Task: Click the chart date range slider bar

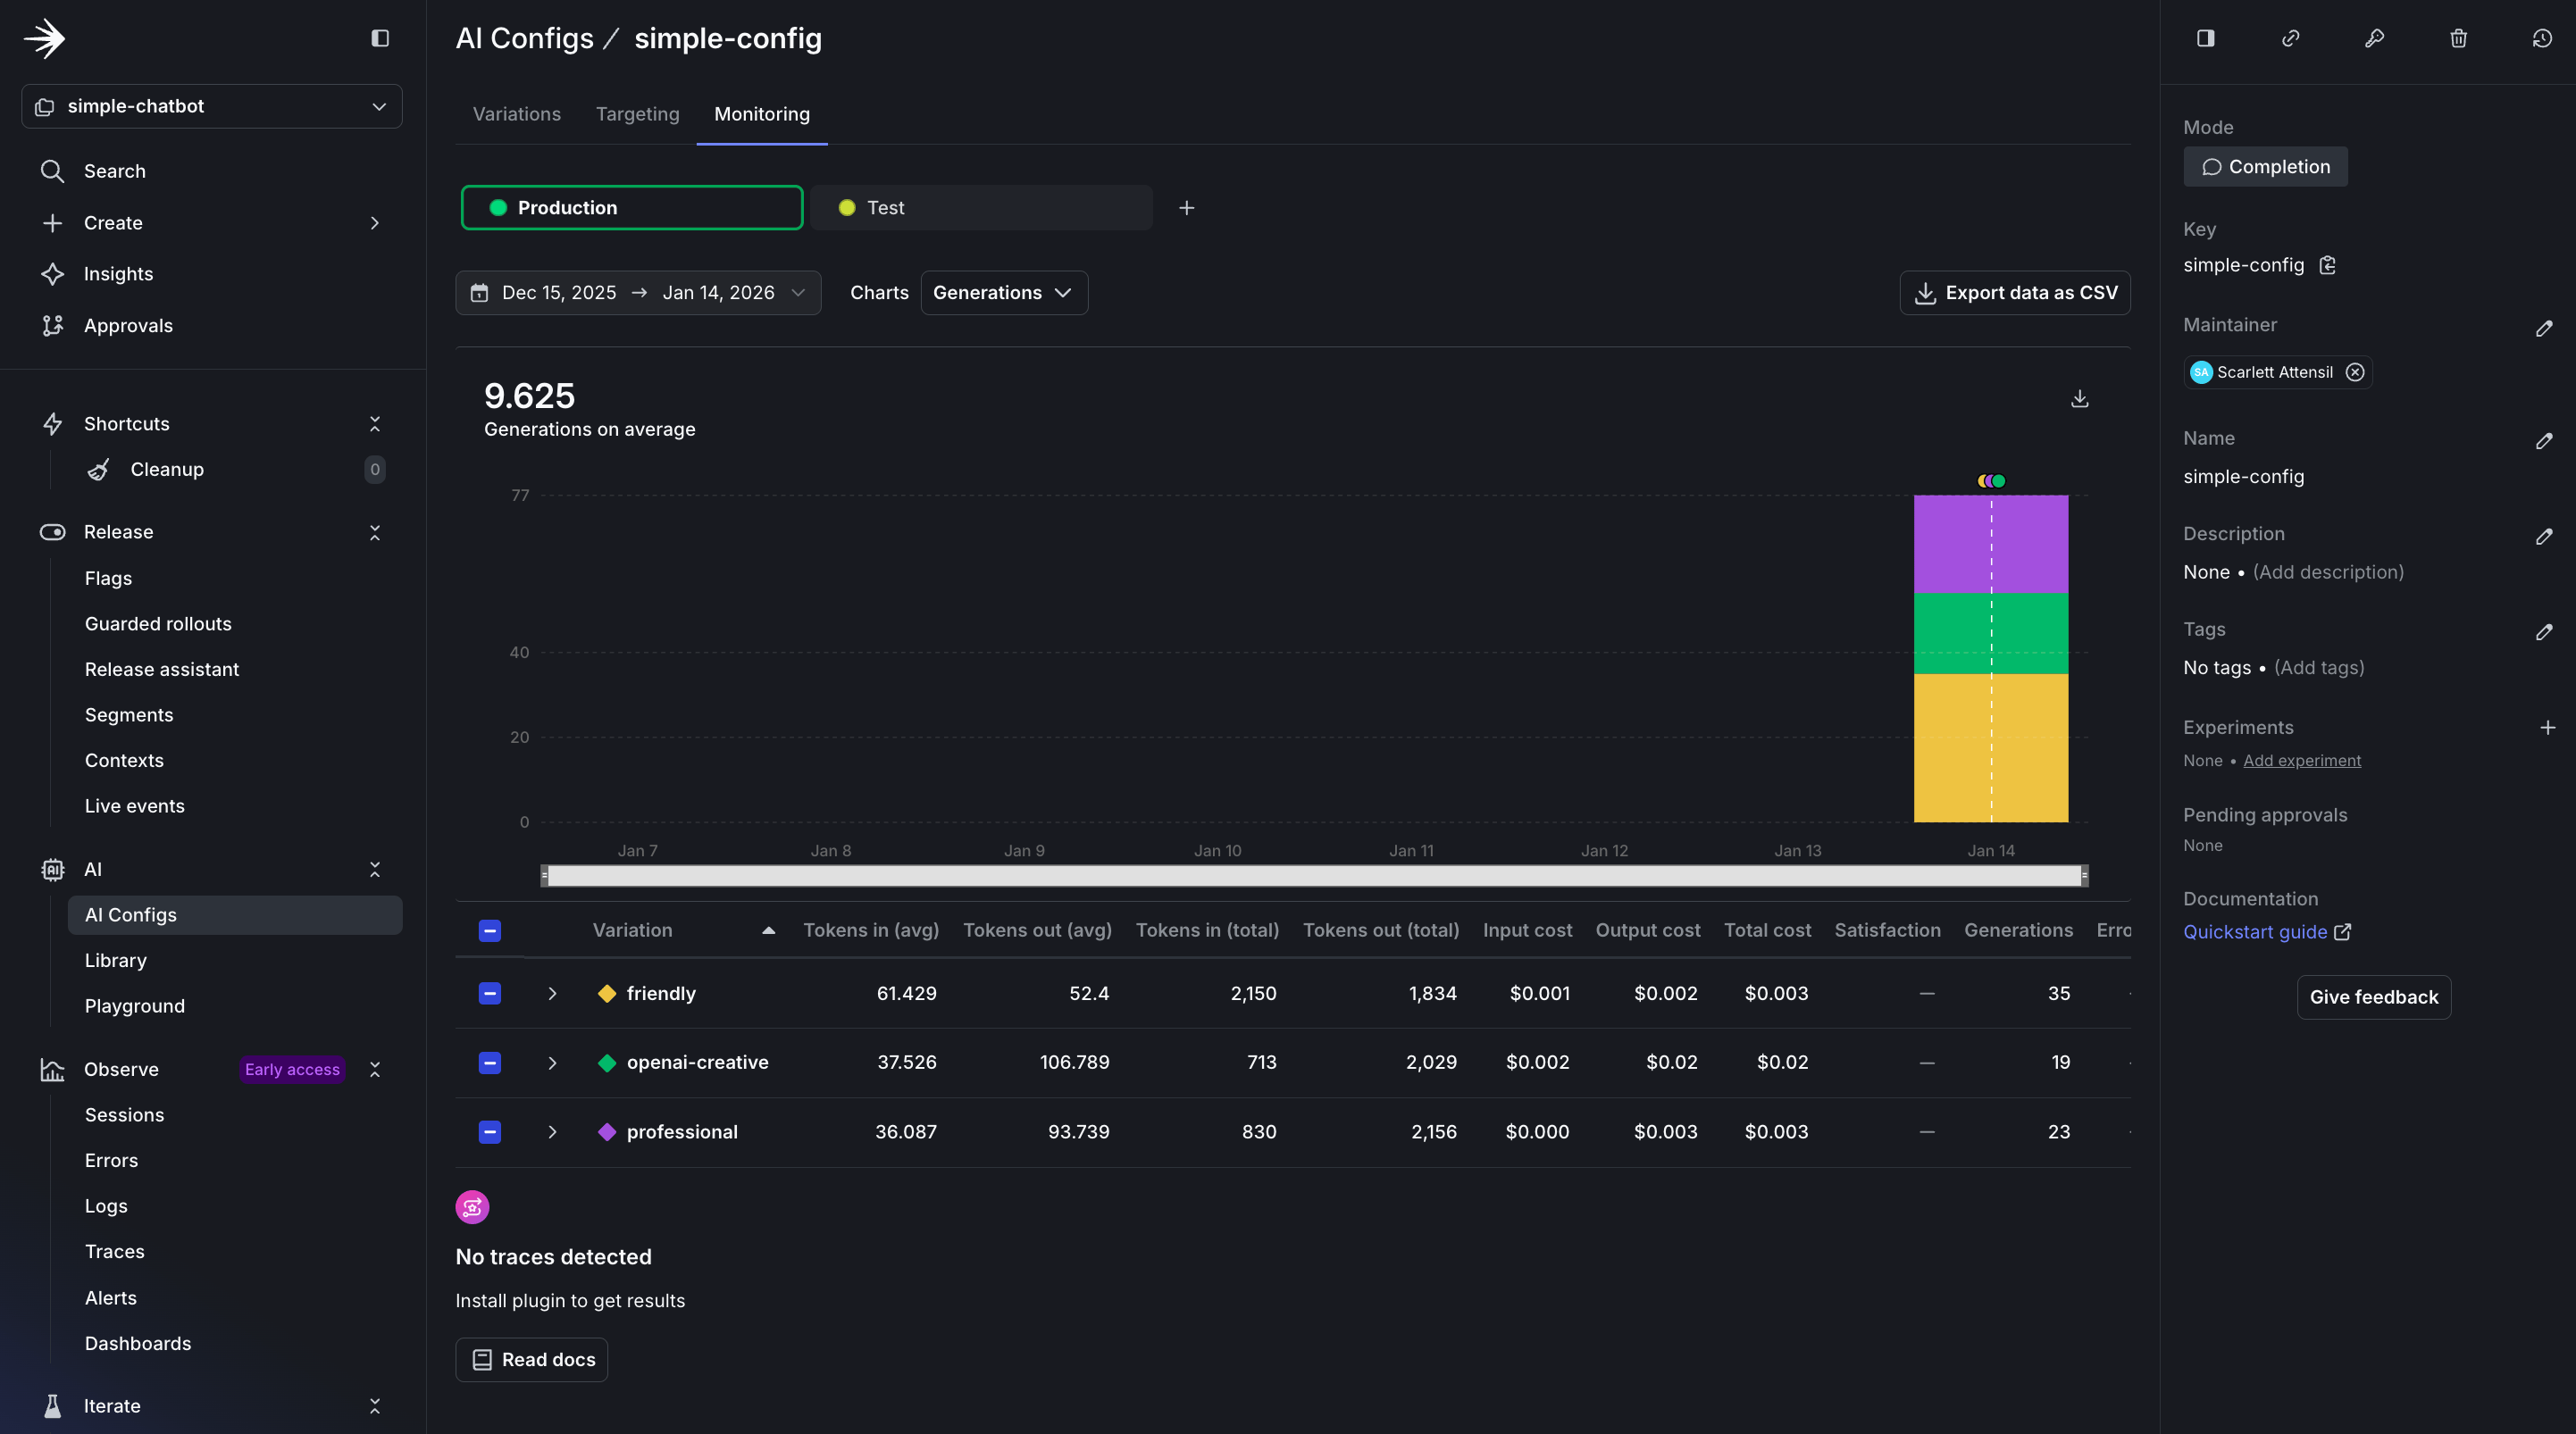Action: pos(1314,876)
